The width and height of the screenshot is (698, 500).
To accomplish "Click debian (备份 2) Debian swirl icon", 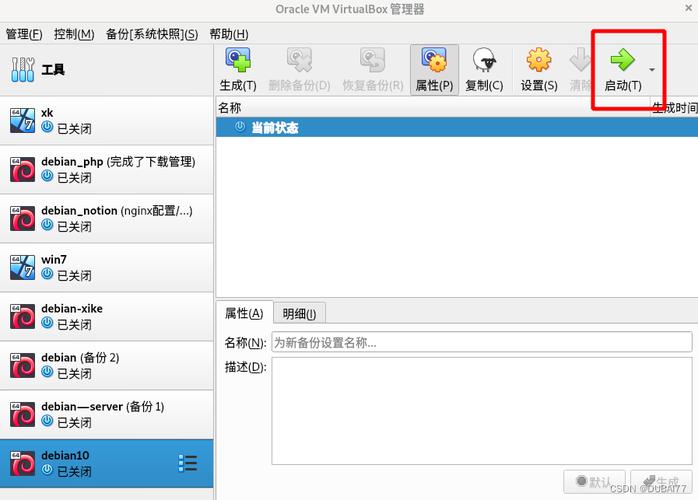I will point(22,366).
